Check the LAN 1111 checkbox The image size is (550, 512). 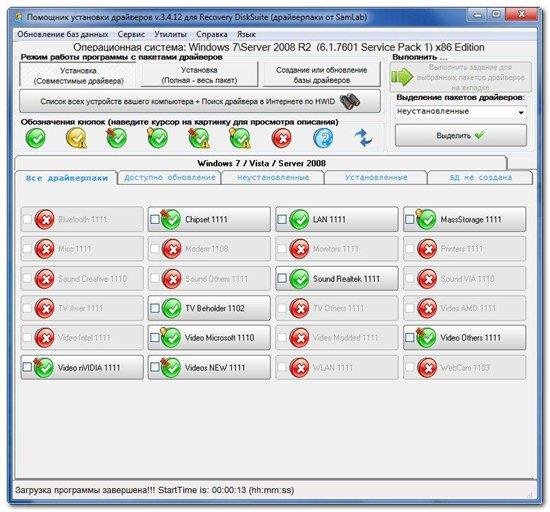tap(282, 220)
